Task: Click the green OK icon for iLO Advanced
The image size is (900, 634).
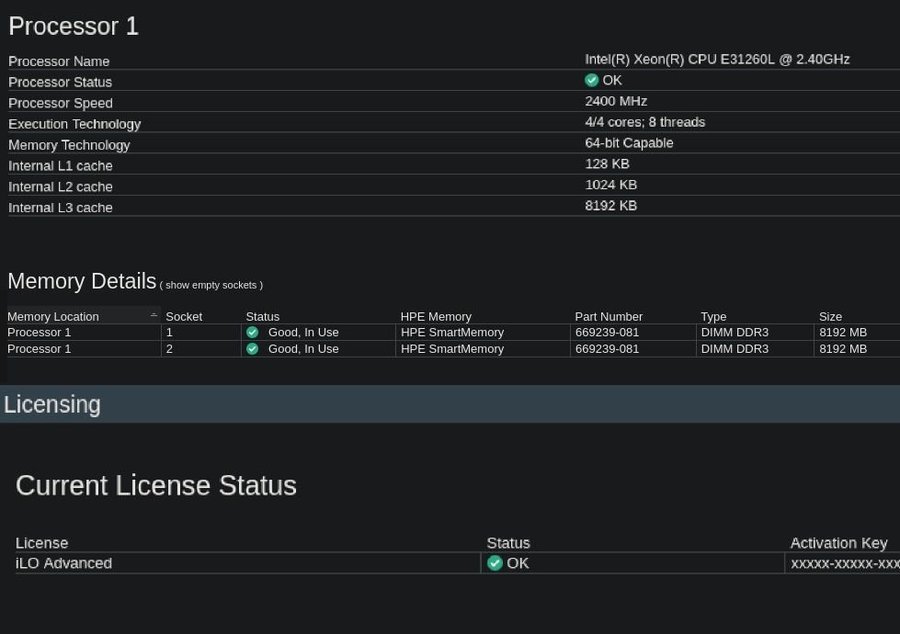Action: [x=494, y=563]
